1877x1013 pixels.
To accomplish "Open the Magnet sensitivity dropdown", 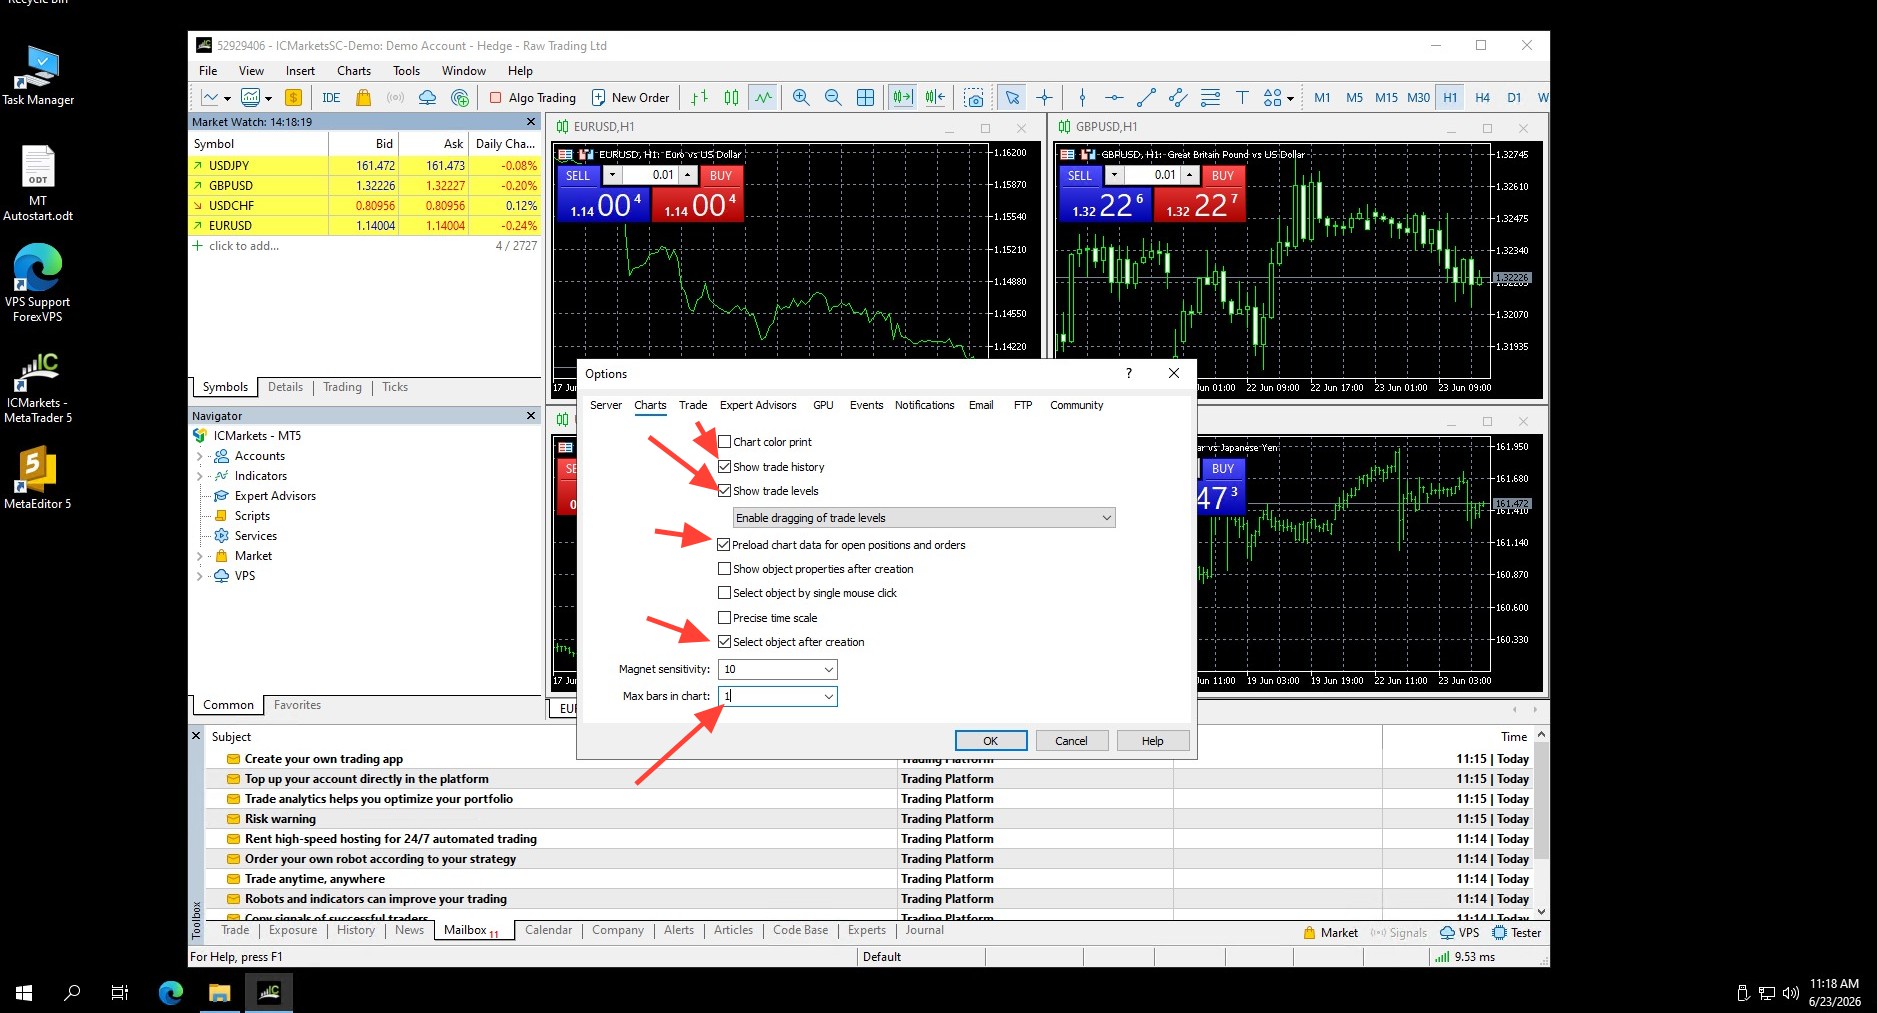I will tap(829, 669).
